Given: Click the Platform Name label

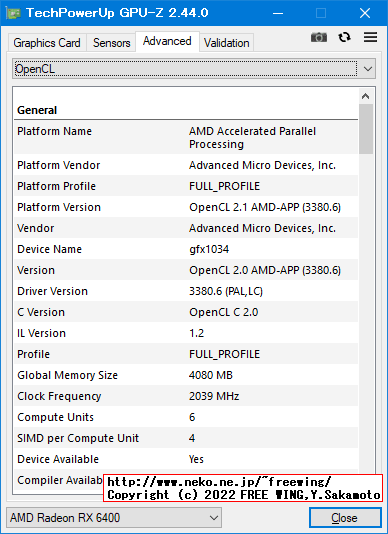Looking at the screenshot, I should (x=55, y=131).
